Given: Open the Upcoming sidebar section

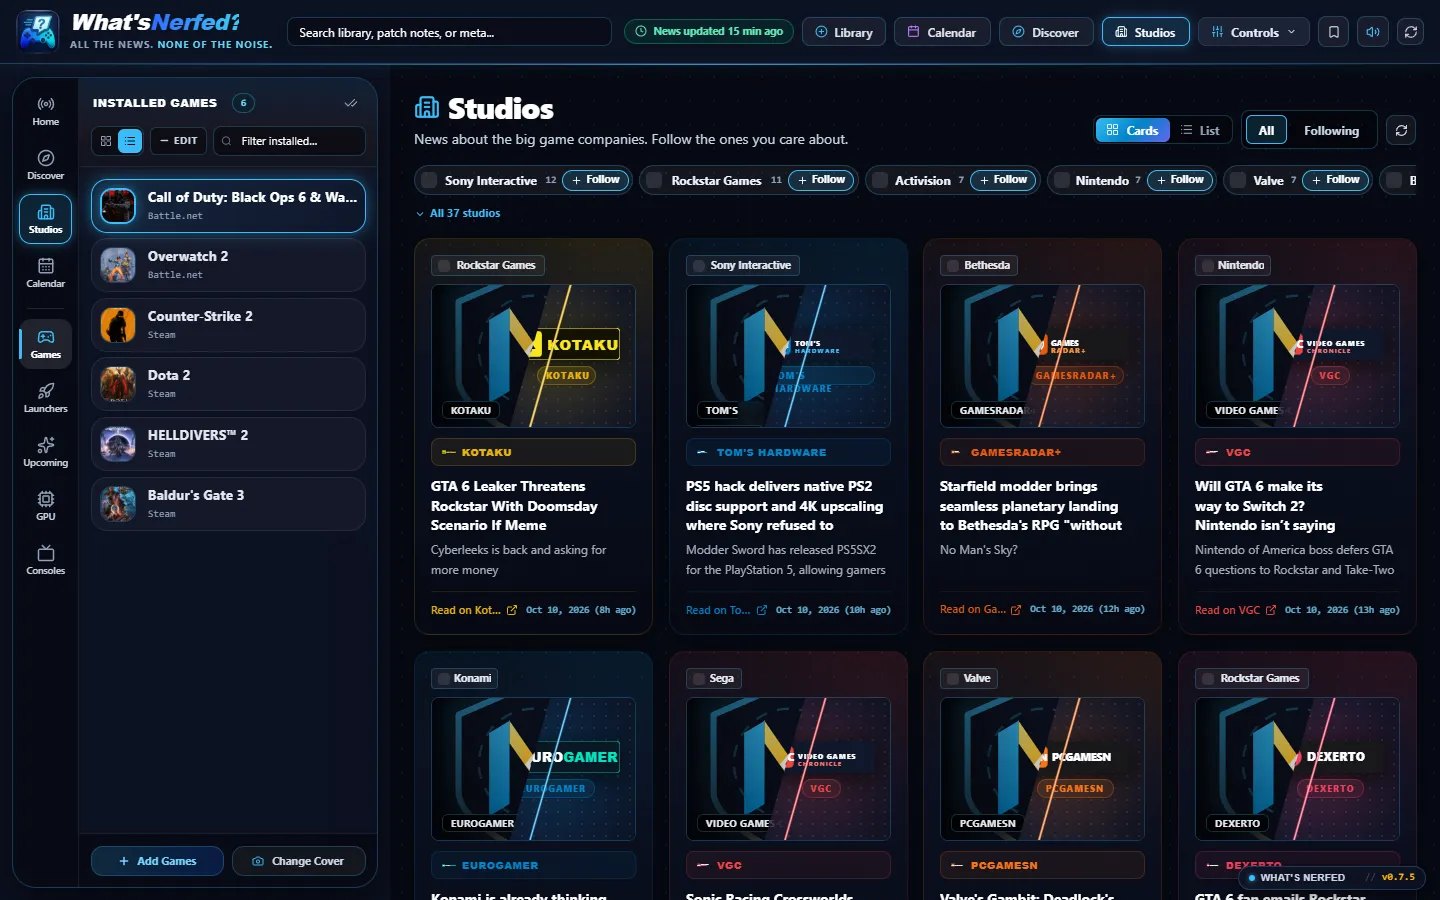Looking at the screenshot, I should [45, 452].
